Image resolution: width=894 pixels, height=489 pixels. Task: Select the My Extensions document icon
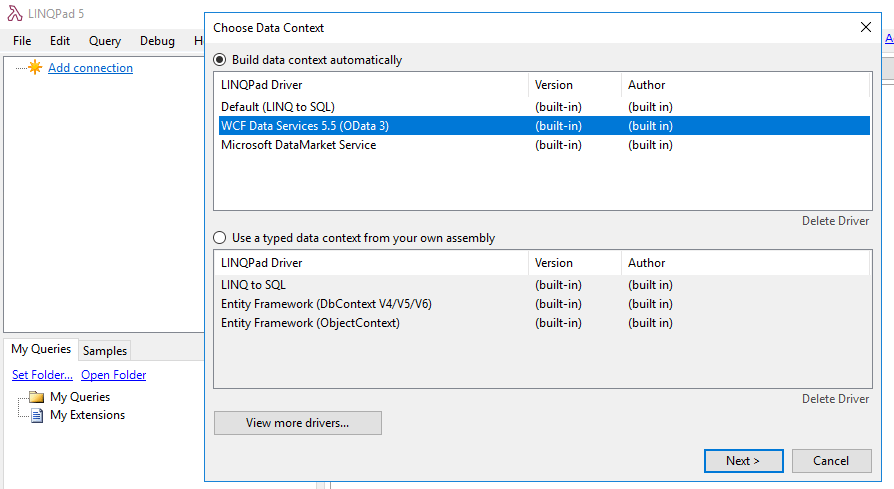coord(37,415)
